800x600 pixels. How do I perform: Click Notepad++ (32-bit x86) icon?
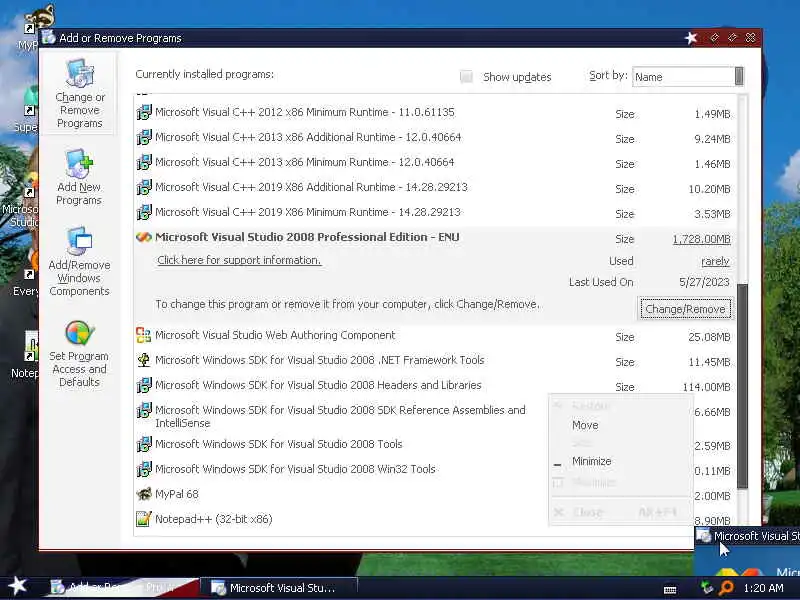click(x=144, y=519)
